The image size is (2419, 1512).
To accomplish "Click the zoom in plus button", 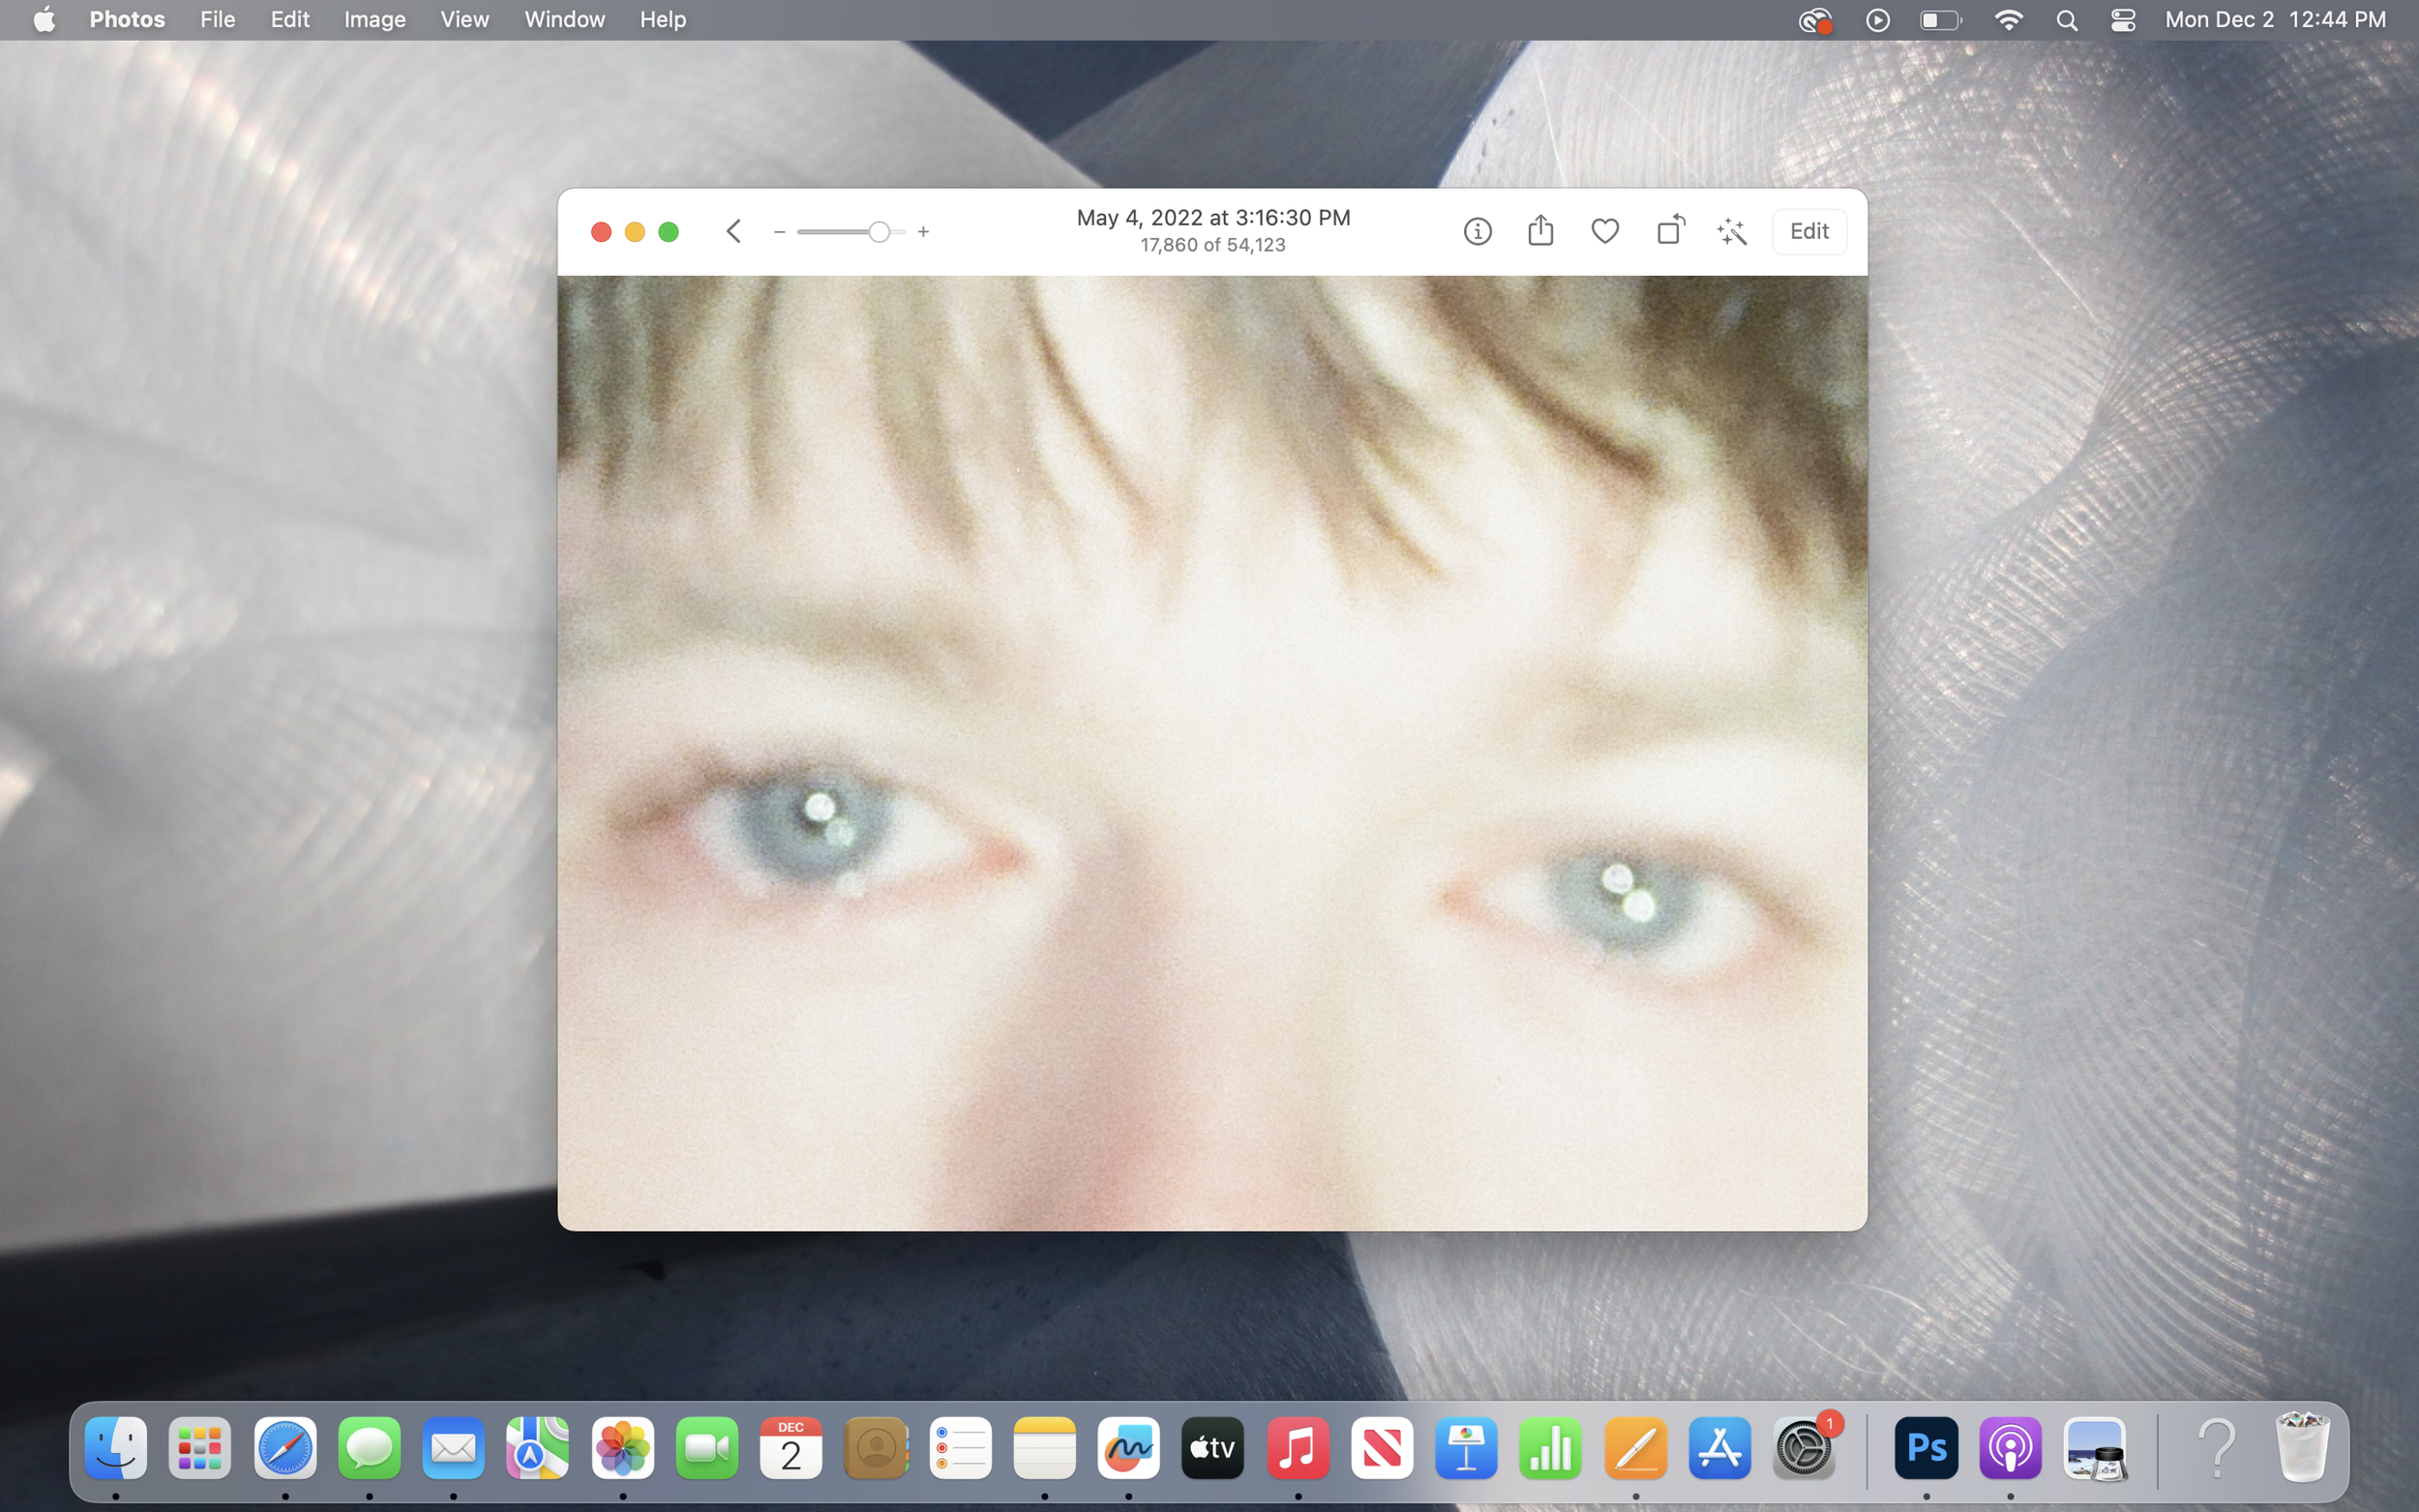I will (923, 232).
